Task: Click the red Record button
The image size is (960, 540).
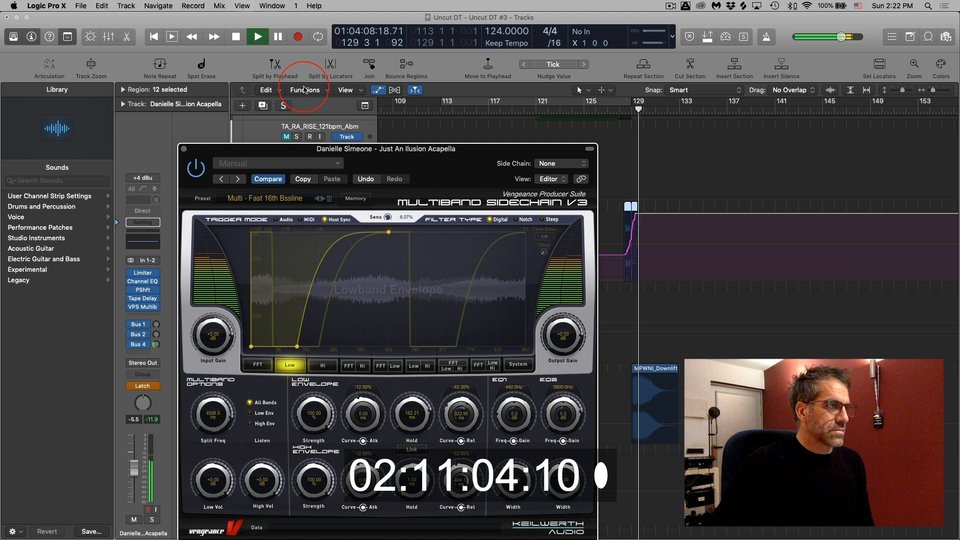Action: [298, 37]
